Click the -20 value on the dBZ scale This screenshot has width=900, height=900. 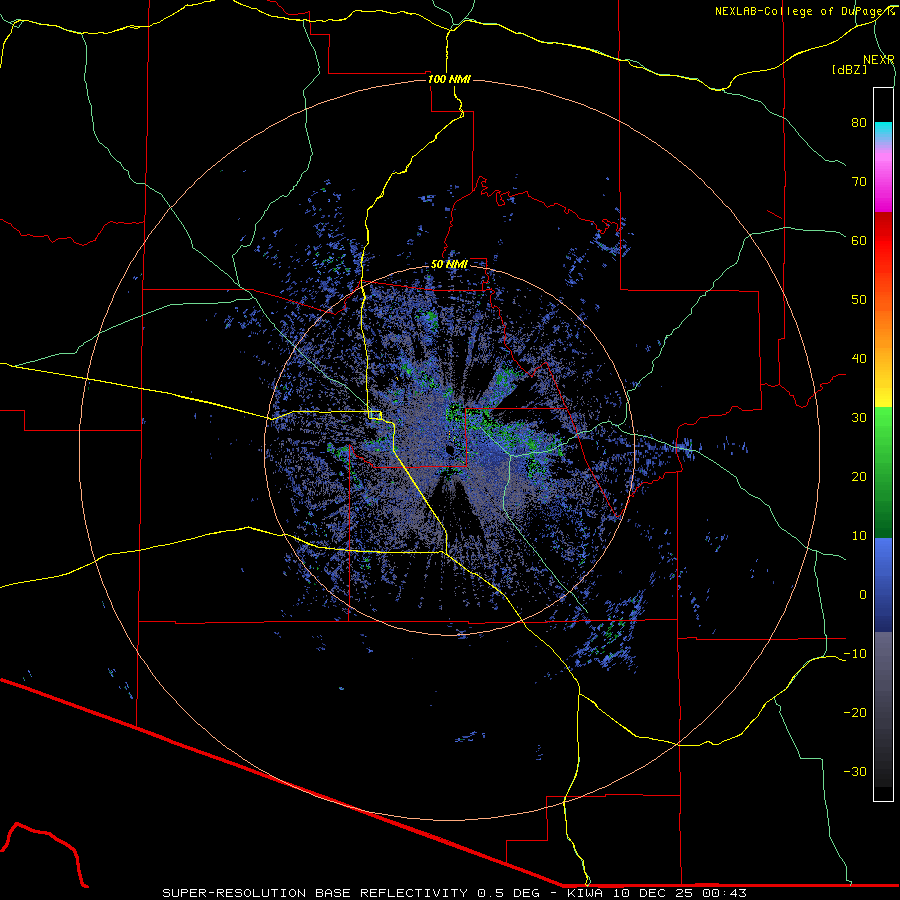[x=855, y=712]
